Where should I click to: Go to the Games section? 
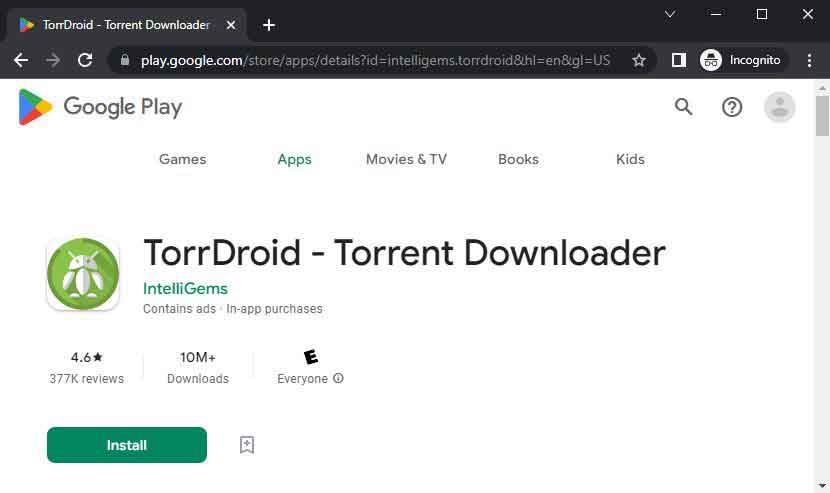point(183,159)
